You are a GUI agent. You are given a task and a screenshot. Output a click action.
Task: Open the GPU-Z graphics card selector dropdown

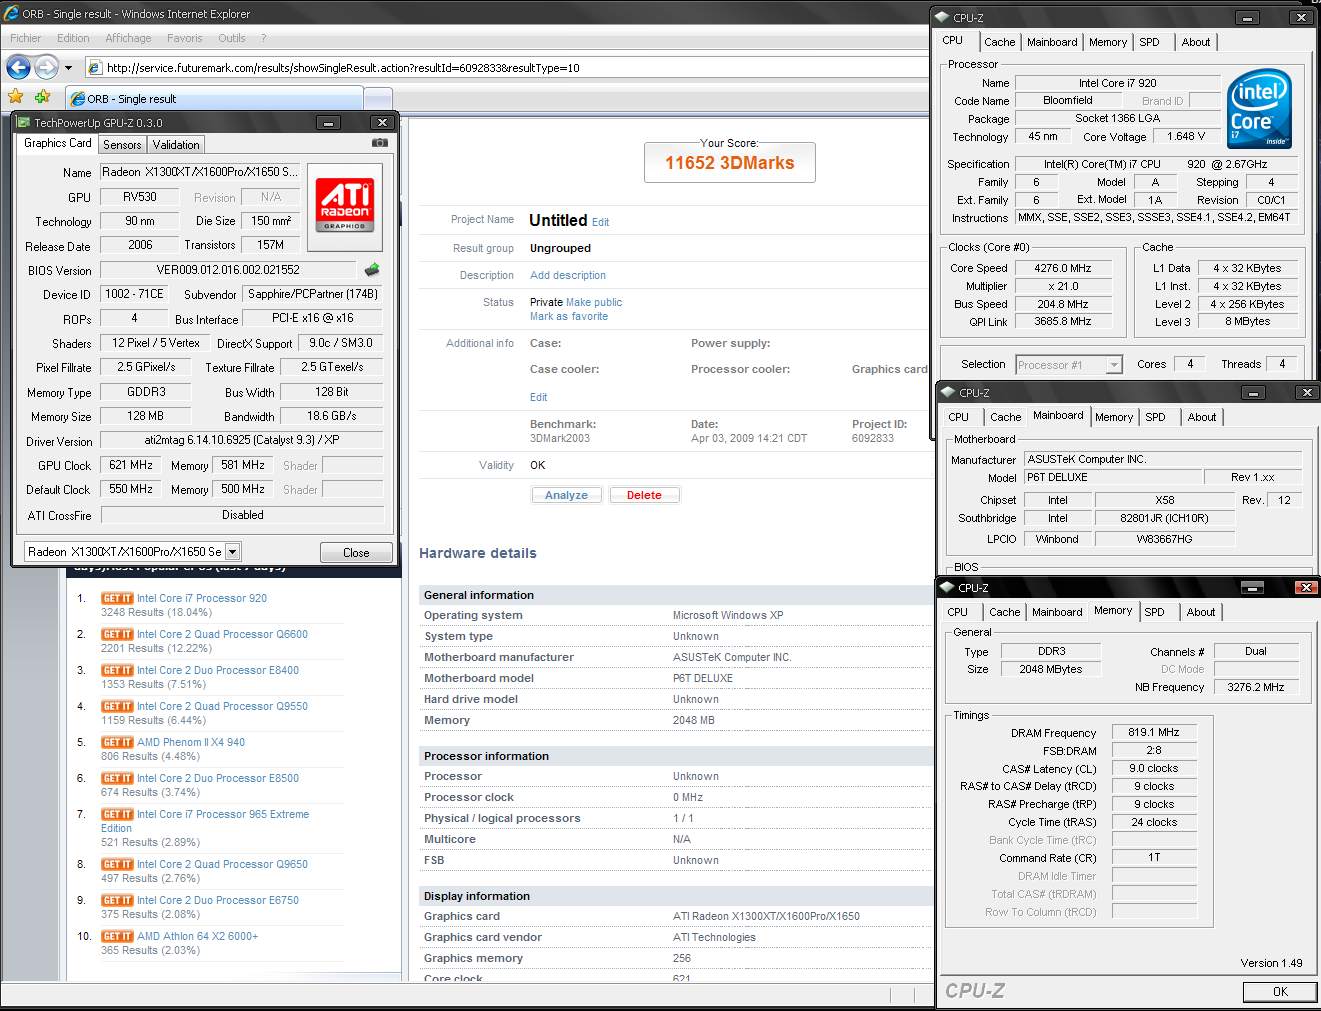pyautogui.click(x=232, y=551)
